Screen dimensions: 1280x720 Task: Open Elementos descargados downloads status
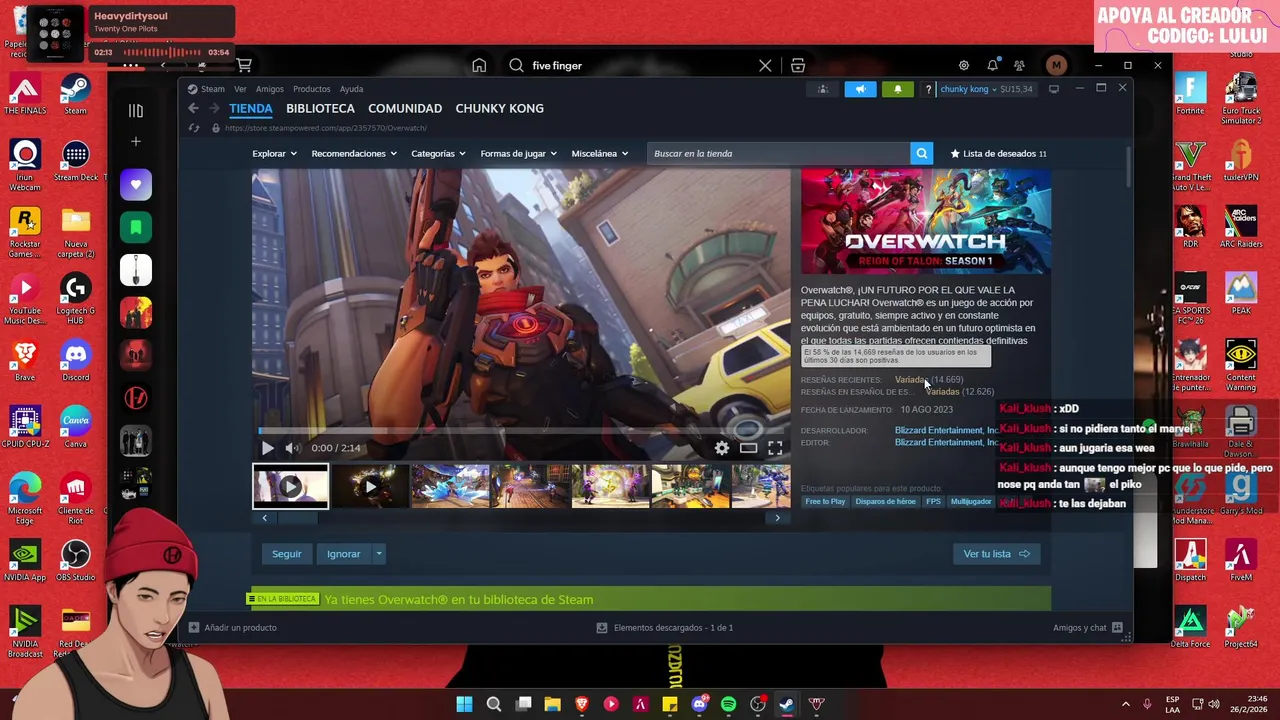[664, 627]
